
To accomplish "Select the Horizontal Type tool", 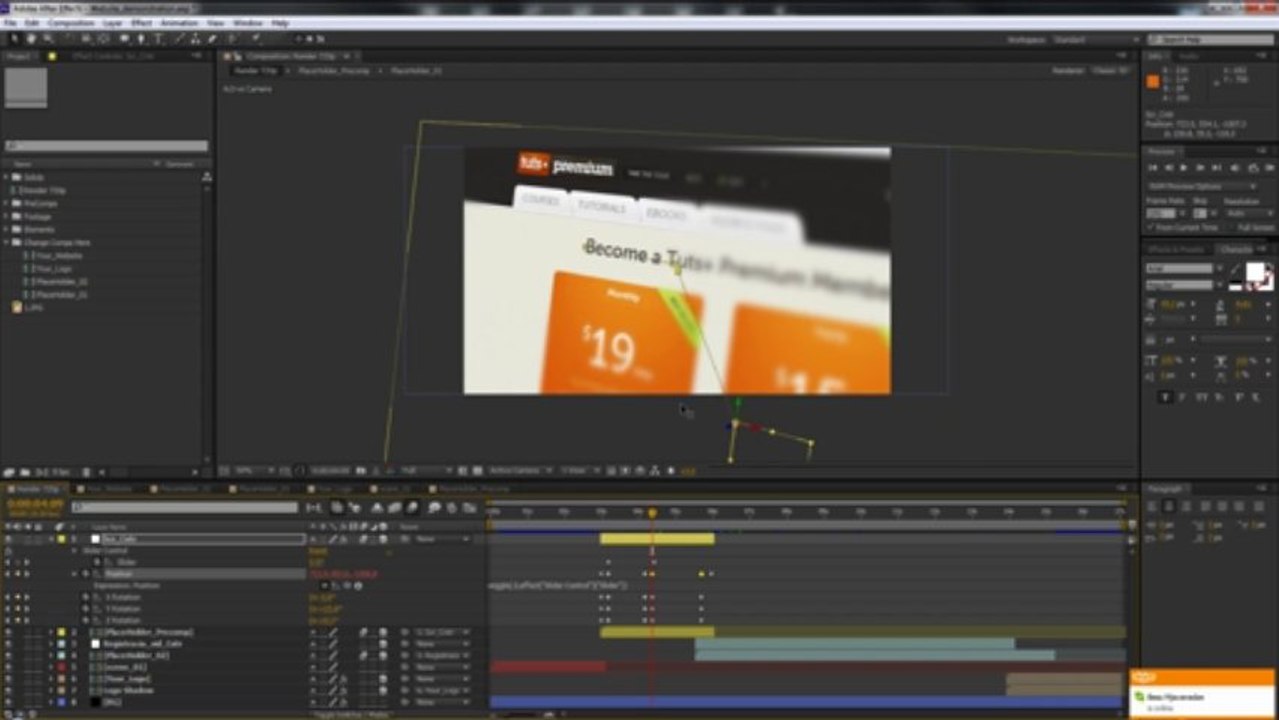I will (x=160, y=39).
